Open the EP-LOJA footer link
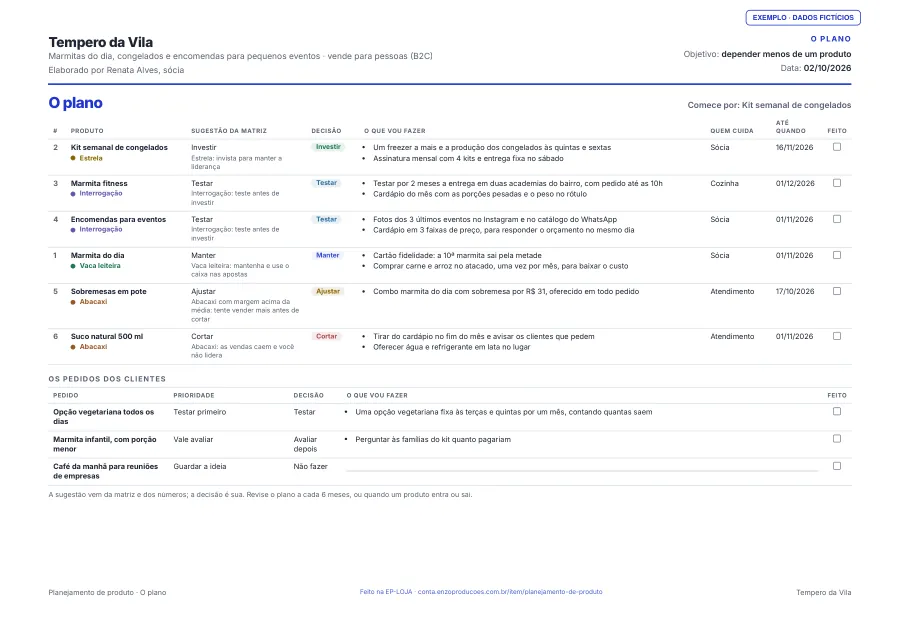 (x=481, y=592)
